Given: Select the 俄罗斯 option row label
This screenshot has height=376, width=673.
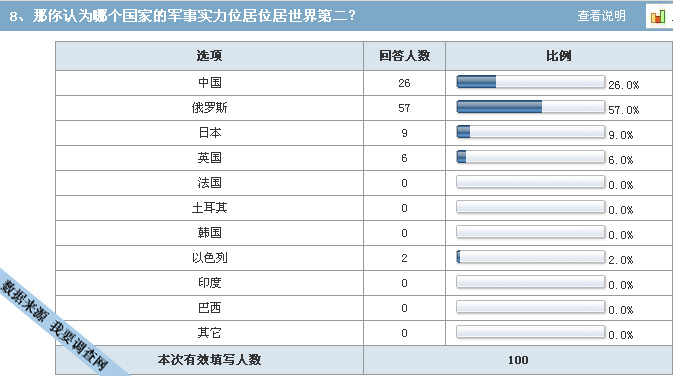Looking at the screenshot, I should [209, 107].
